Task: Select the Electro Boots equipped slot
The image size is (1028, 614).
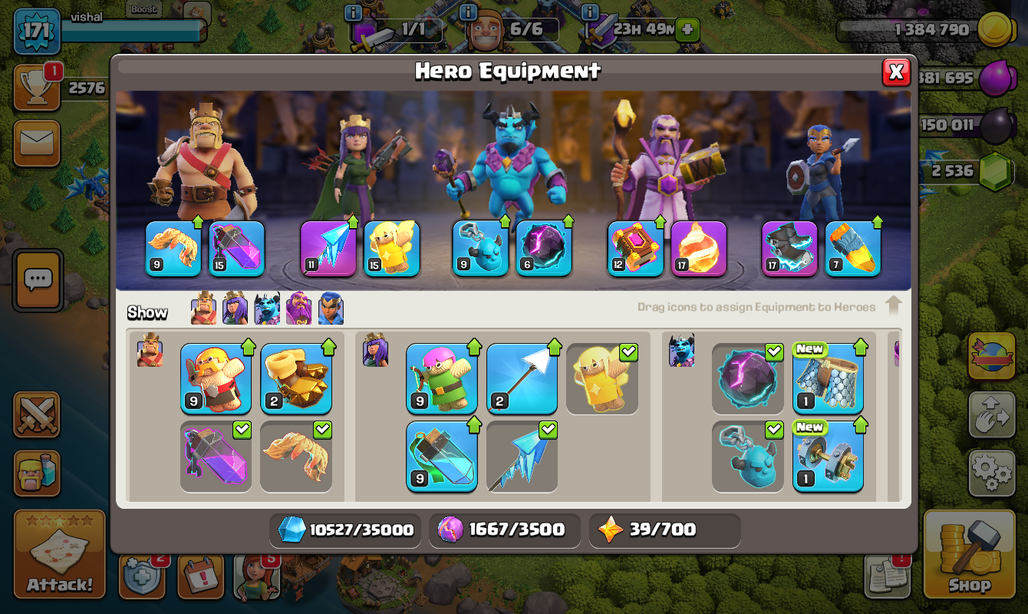Action: click(x=789, y=248)
